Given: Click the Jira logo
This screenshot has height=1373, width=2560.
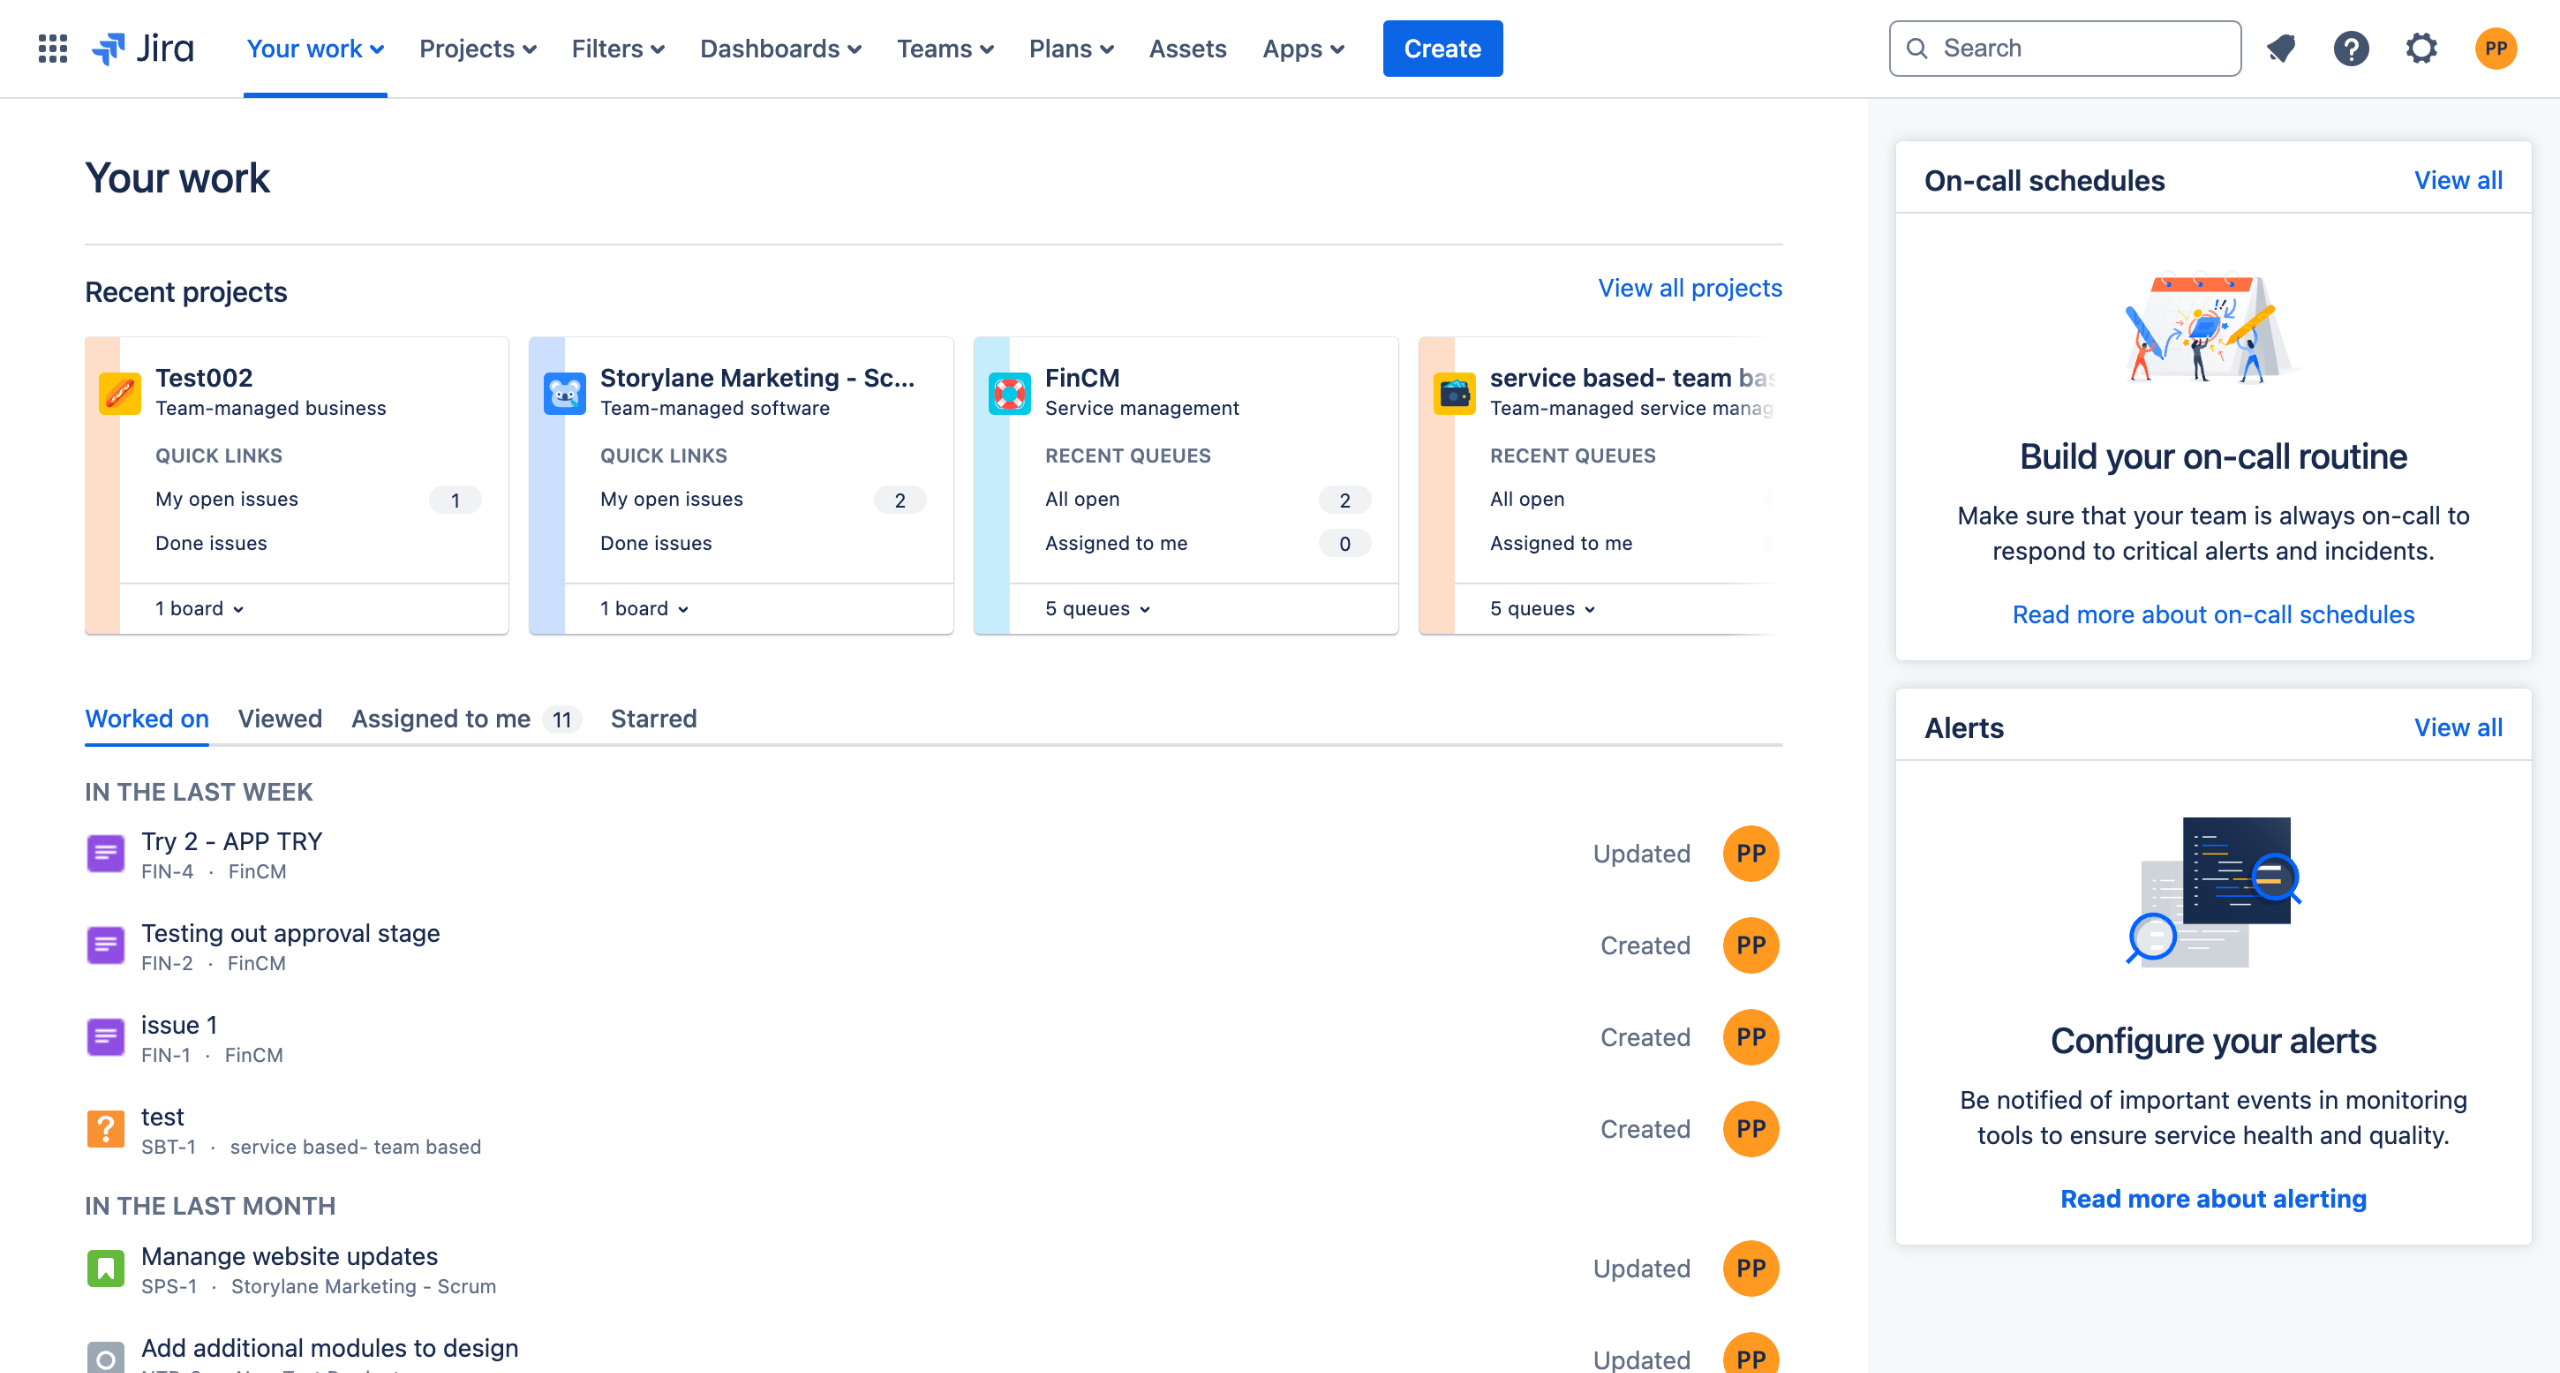Looking at the screenshot, I should [x=144, y=48].
